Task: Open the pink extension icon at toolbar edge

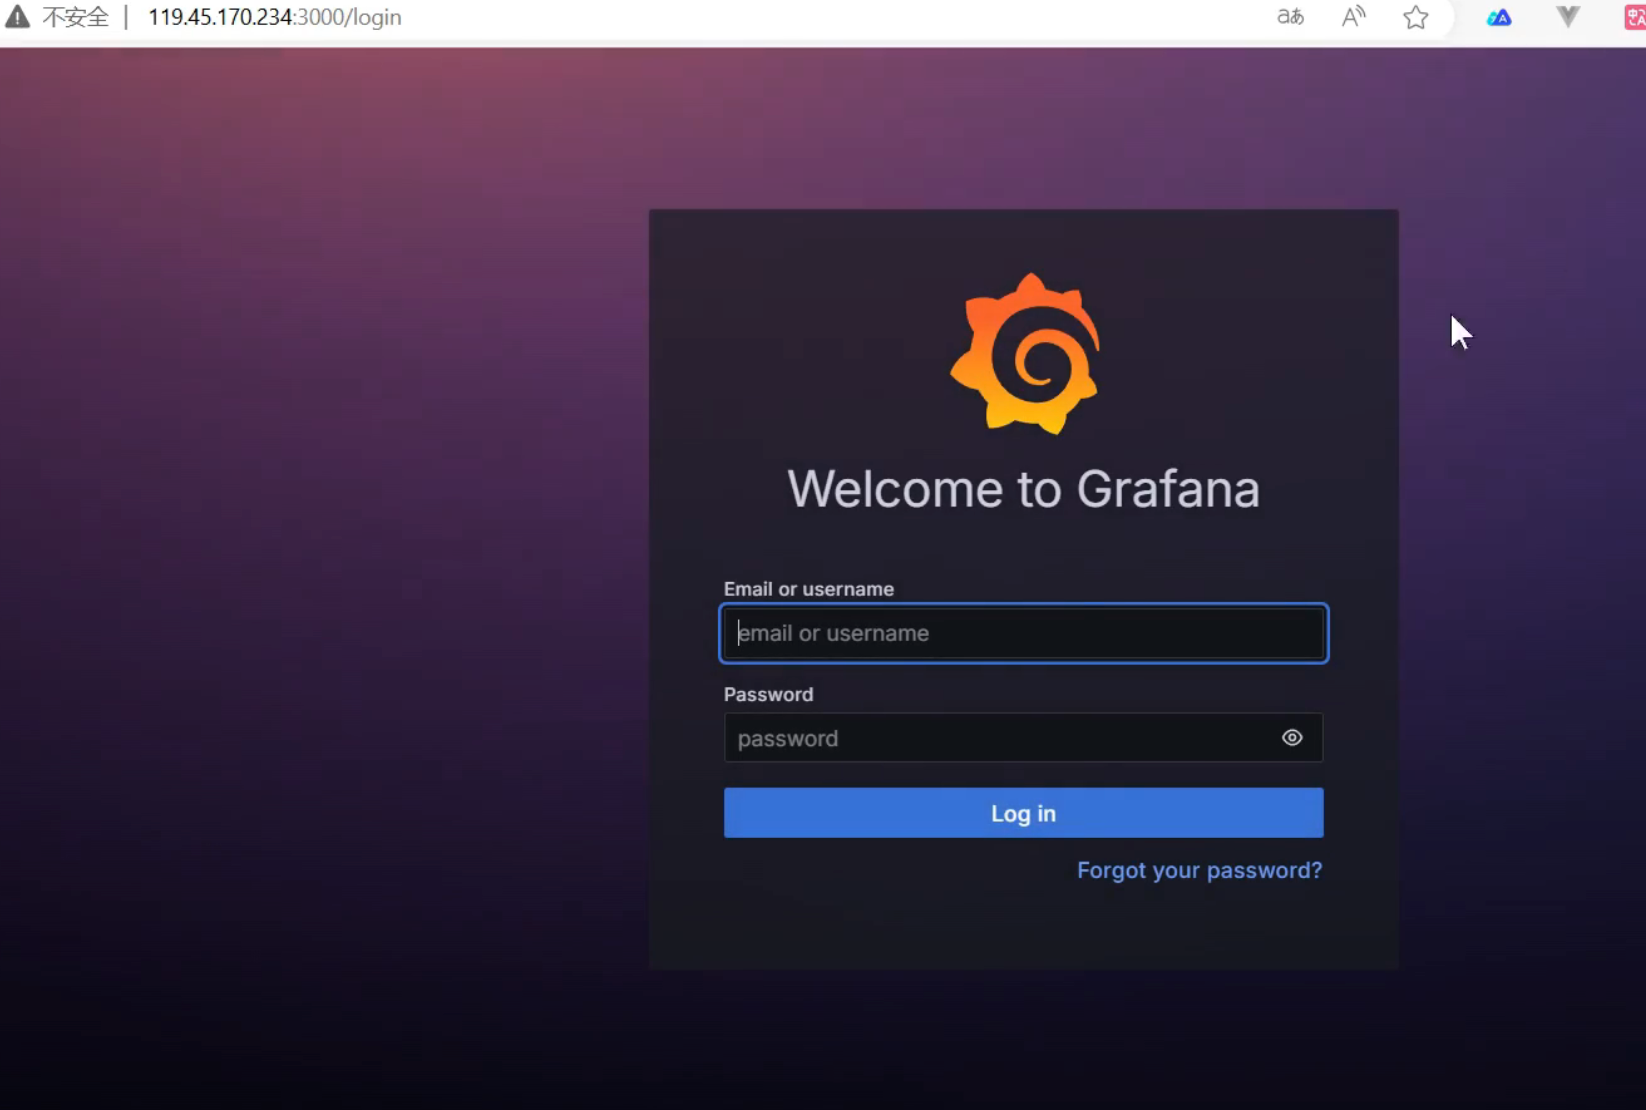Action: [1635, 17]
